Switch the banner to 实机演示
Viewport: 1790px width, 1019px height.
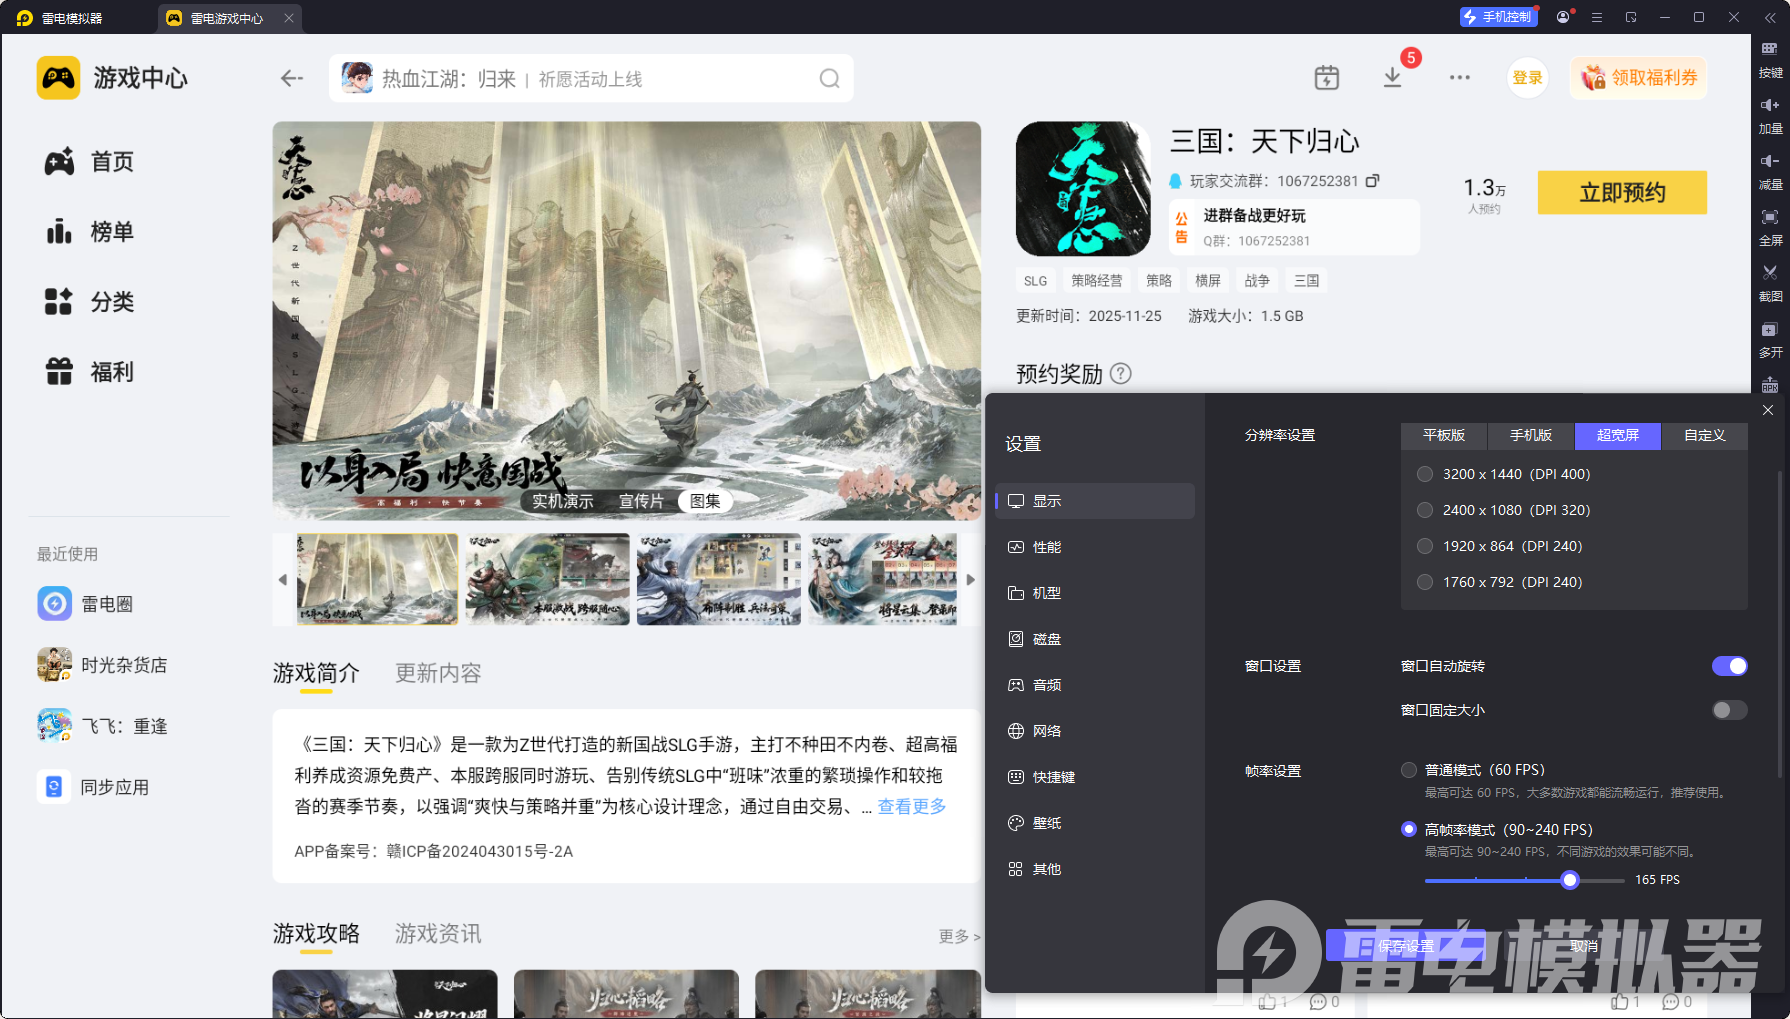coord(562,501)
